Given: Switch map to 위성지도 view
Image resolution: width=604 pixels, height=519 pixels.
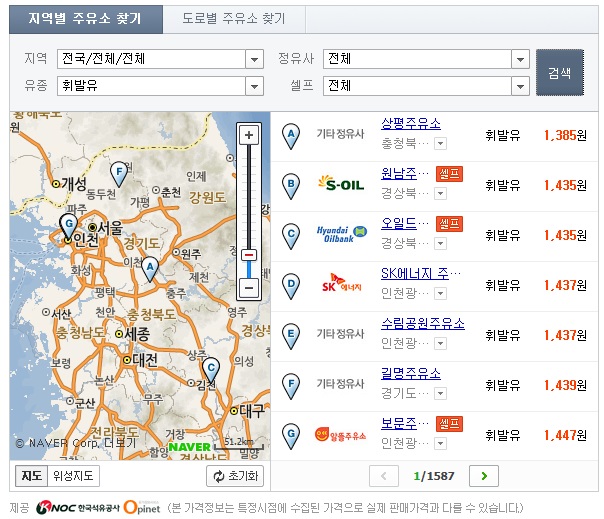Looking at the screenshot, I should pyautogui.click(x=73, y=476).
